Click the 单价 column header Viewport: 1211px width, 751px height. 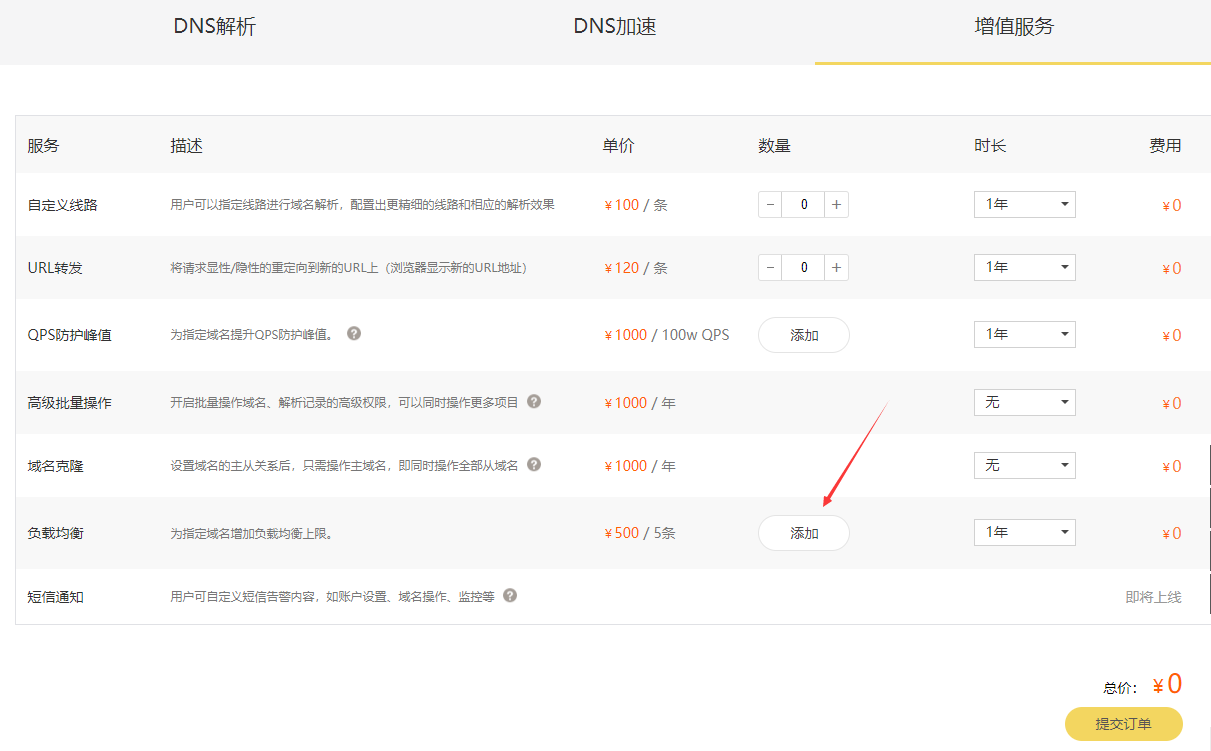[618, 146]
